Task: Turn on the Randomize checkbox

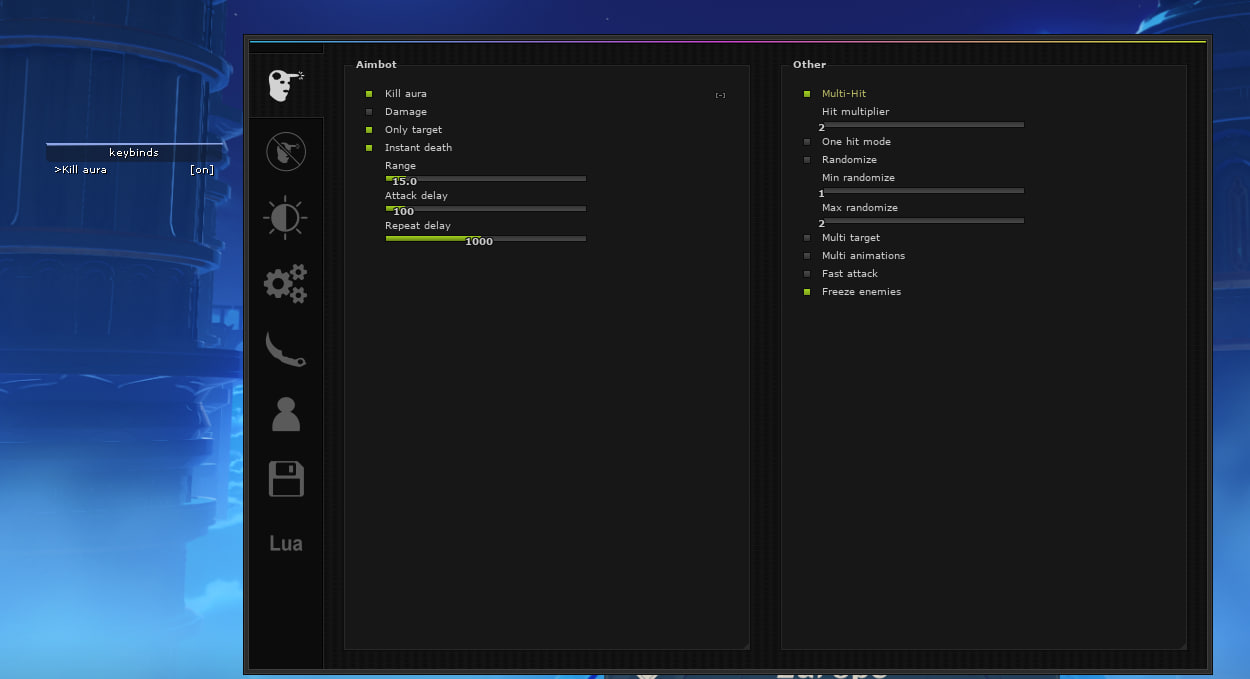Action: pos(807,160)
